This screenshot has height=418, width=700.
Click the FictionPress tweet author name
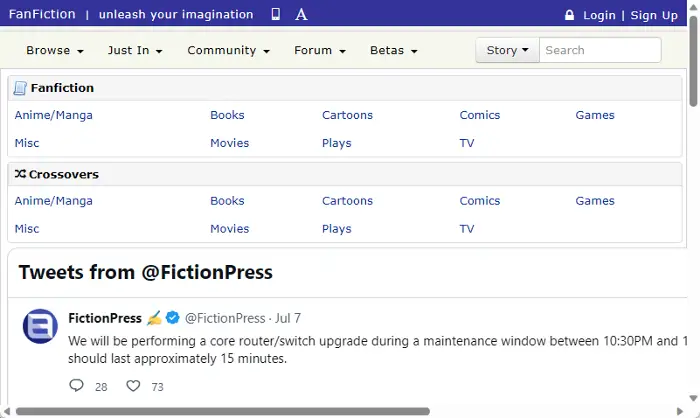[x=105, y=318]
